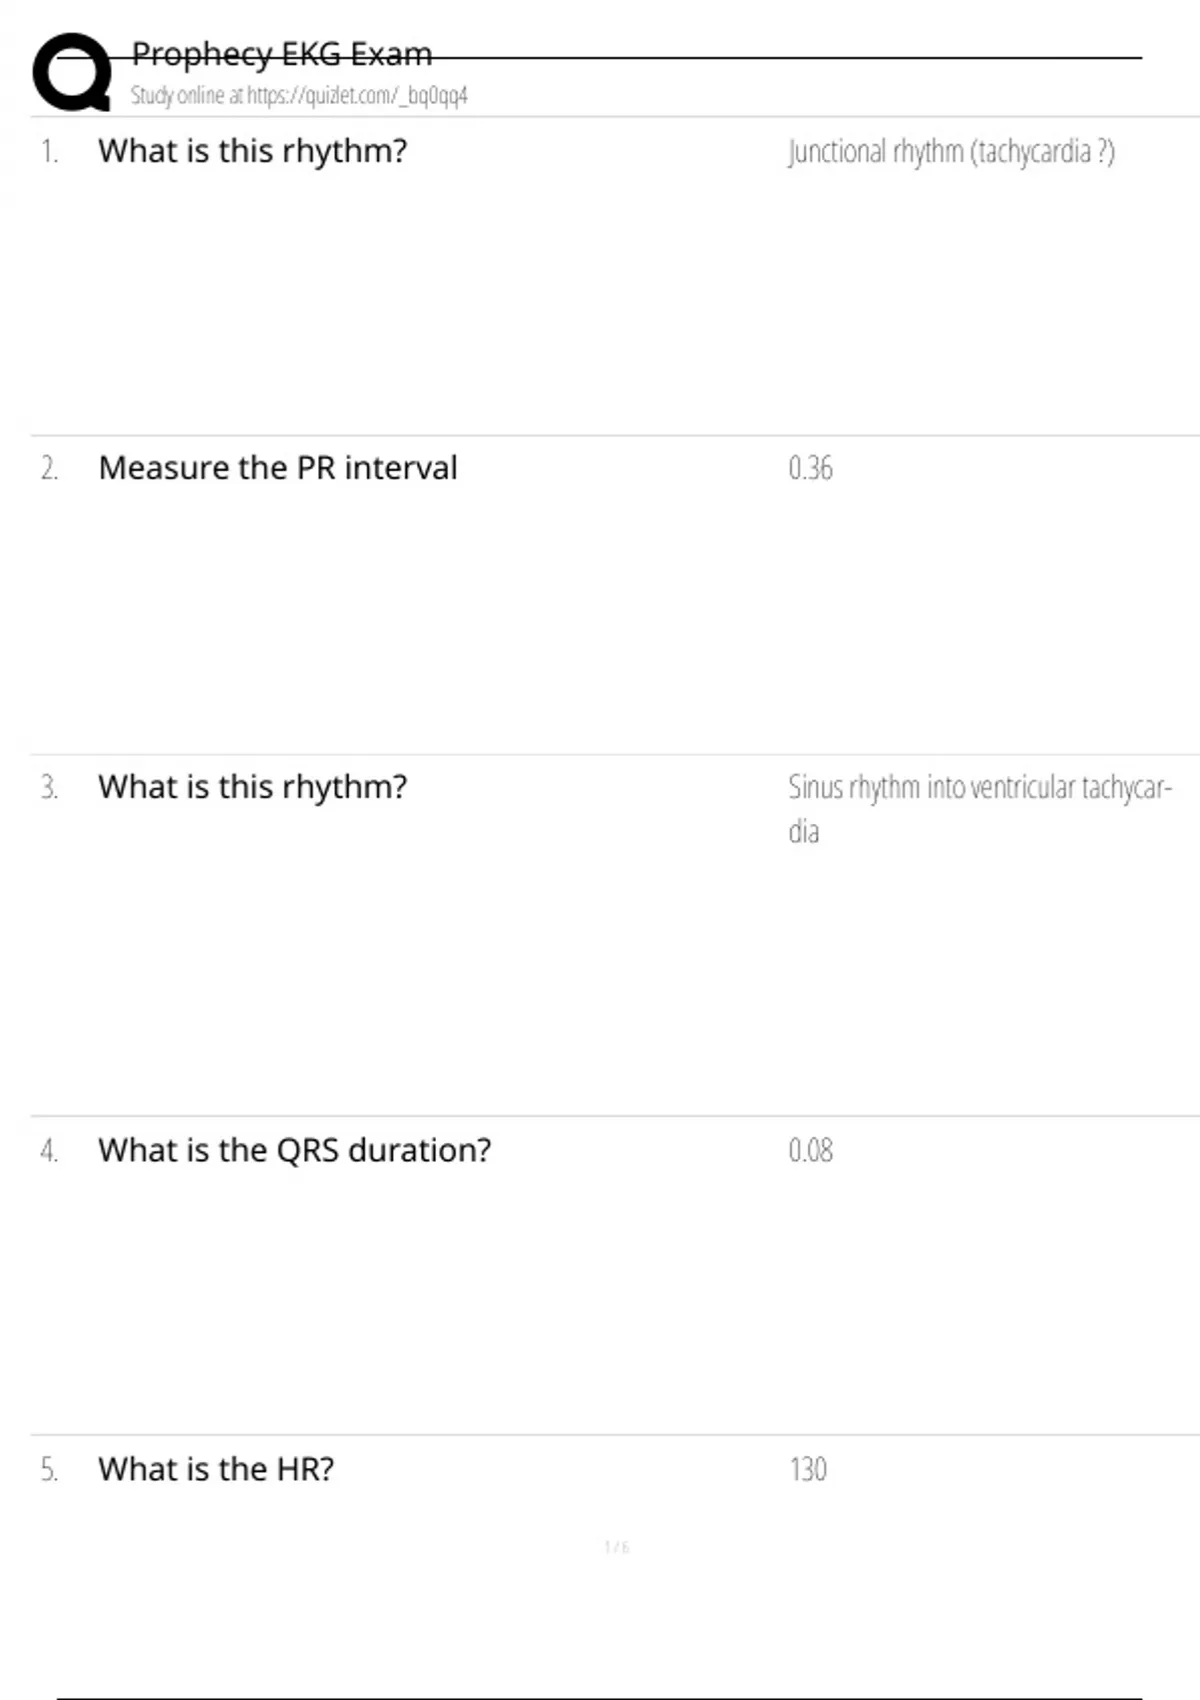Click 'Sinus rhythm into ventricular tachycardia' answer
This screenshot has width=1200, height=1700.
(980, 809)
